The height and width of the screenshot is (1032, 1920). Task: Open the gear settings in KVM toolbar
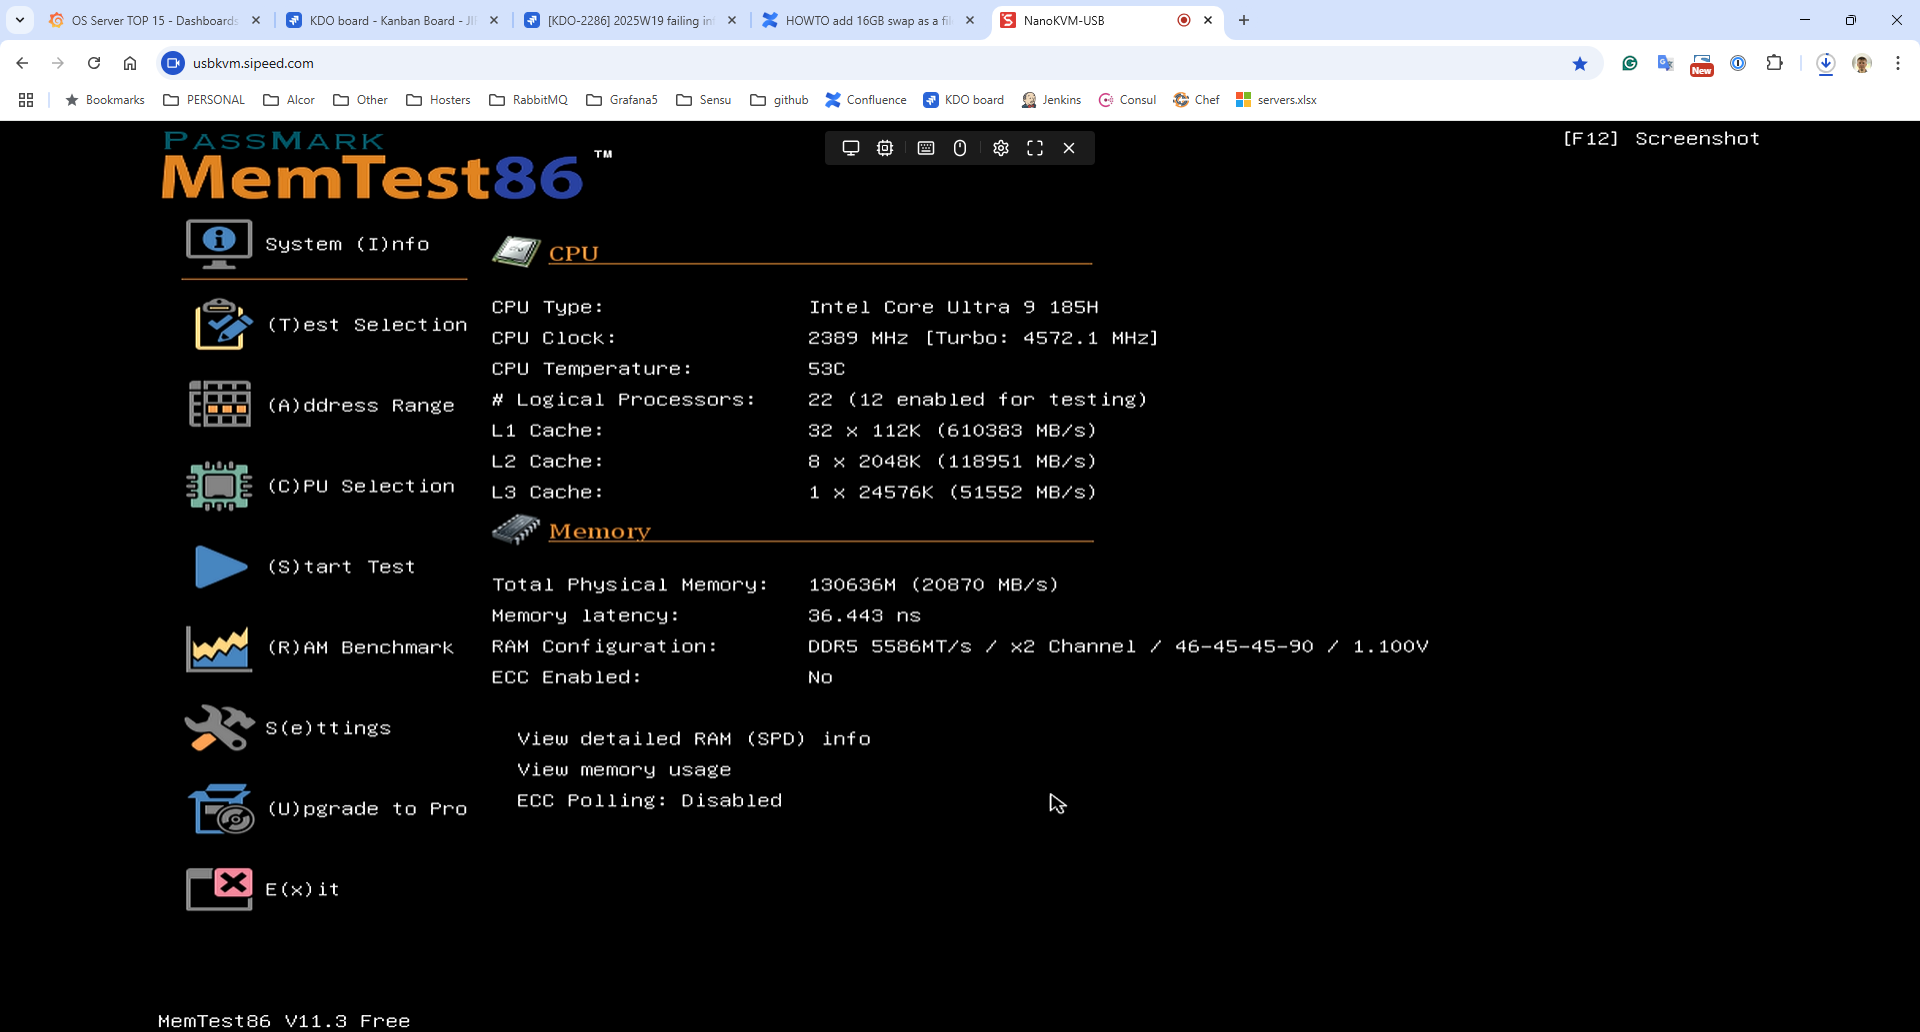point(1000,148)
